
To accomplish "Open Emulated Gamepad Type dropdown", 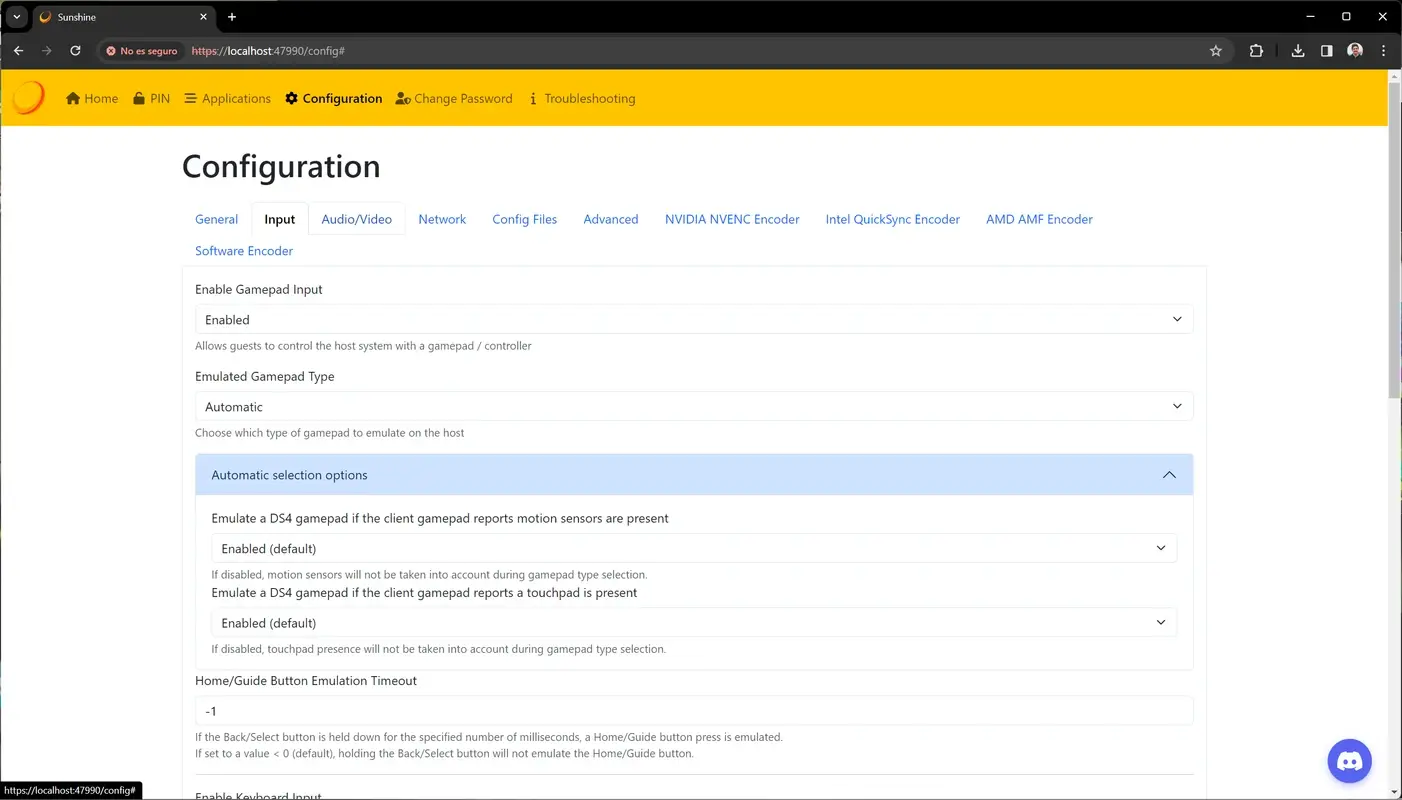I will tap(694, 407).
